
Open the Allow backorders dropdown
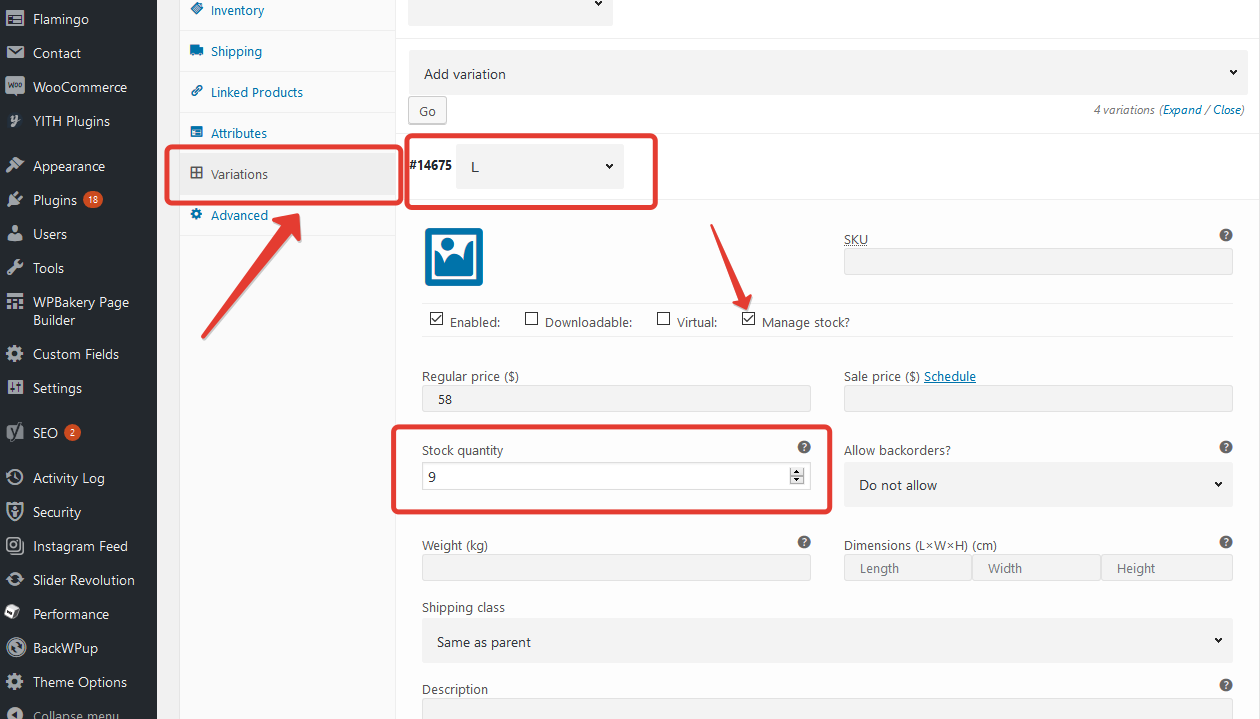pos(1038,485)
